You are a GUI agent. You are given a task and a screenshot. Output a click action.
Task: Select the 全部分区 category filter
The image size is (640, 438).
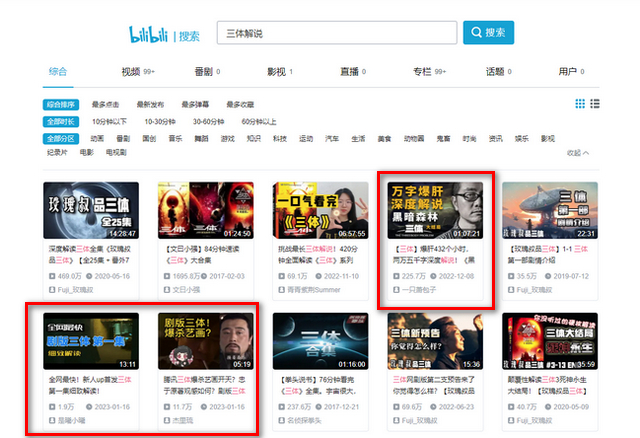pos(61,139)
